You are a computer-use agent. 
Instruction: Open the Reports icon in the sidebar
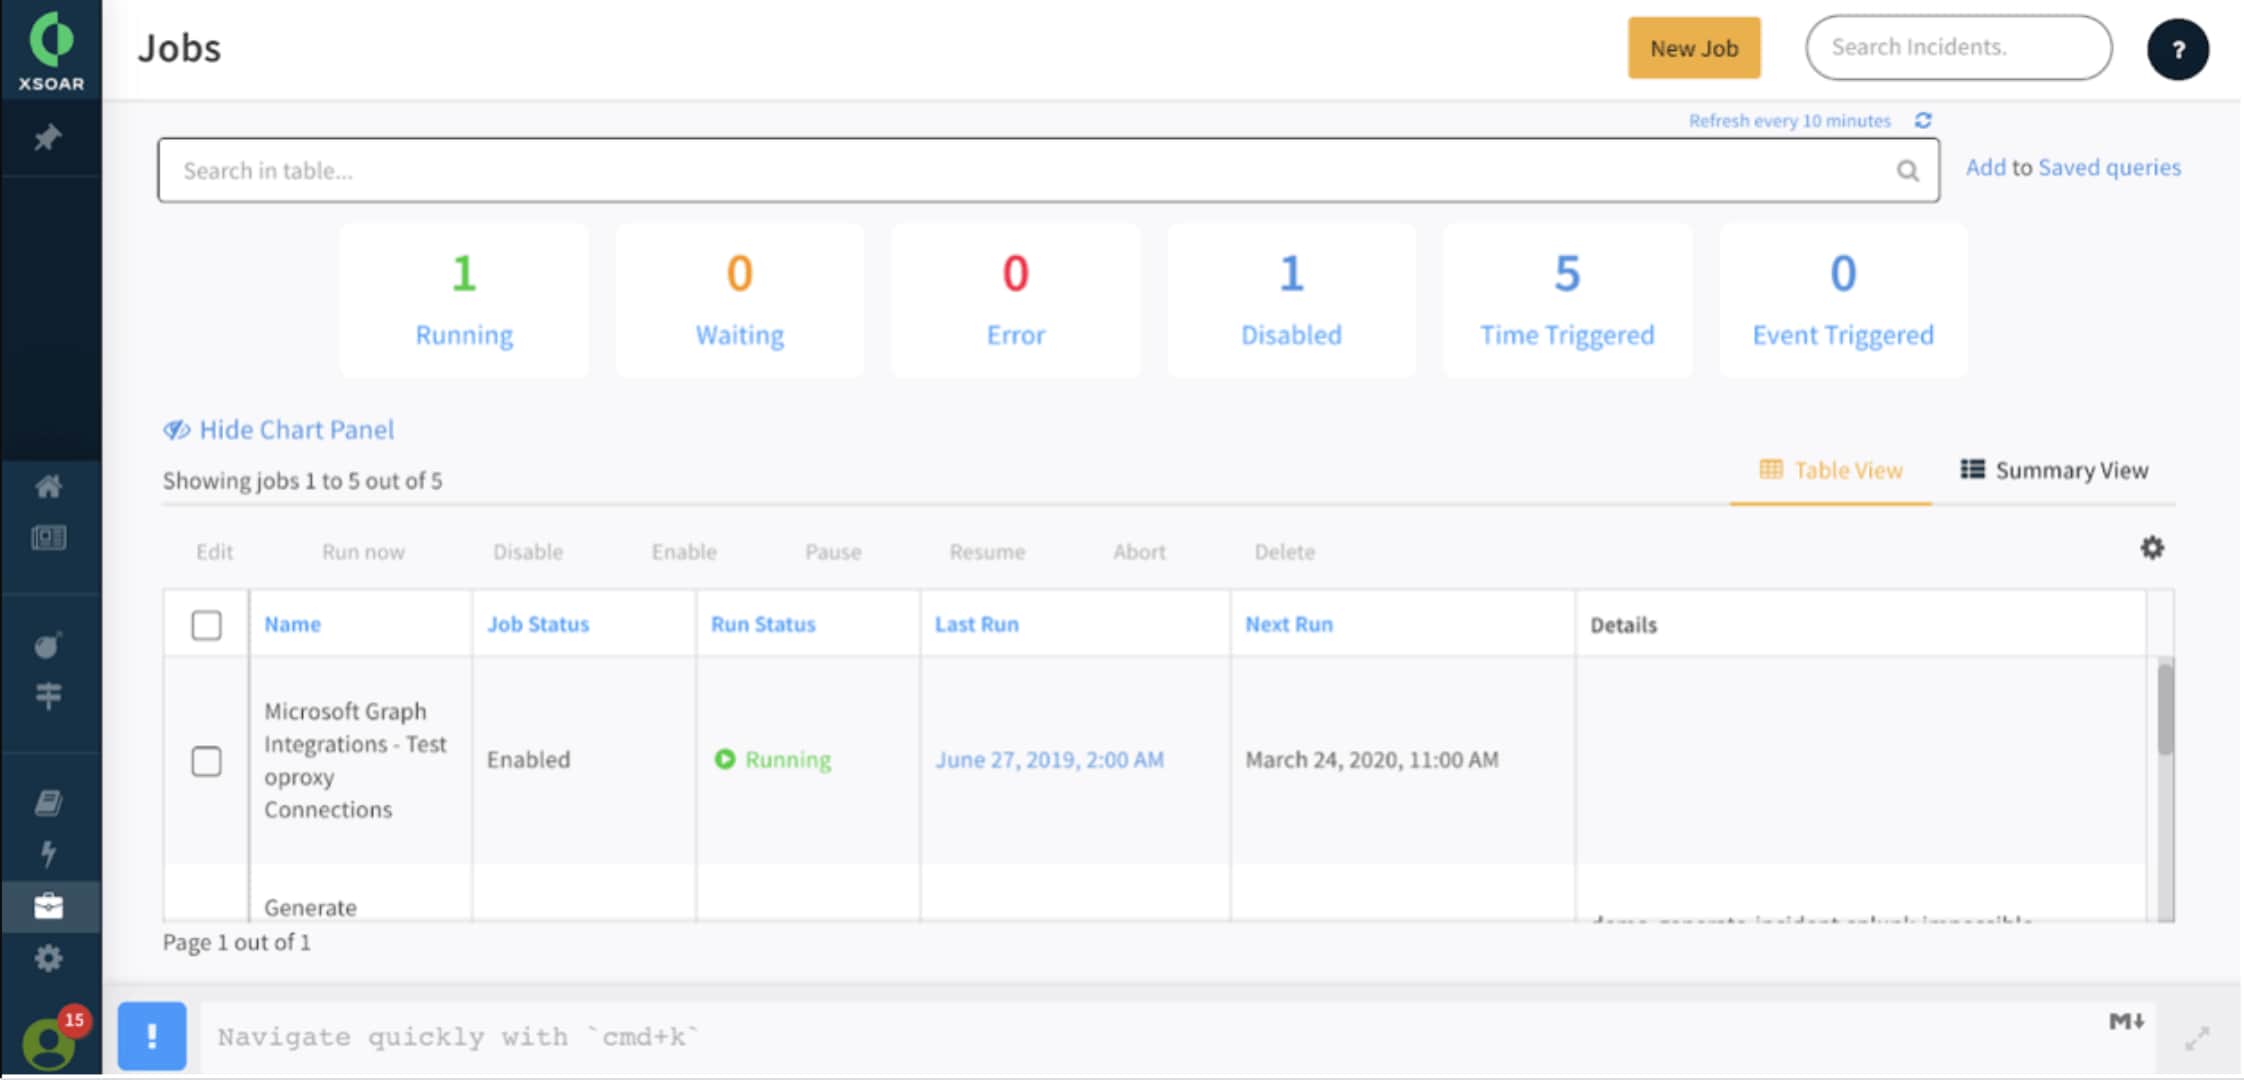tap(48, 538)
